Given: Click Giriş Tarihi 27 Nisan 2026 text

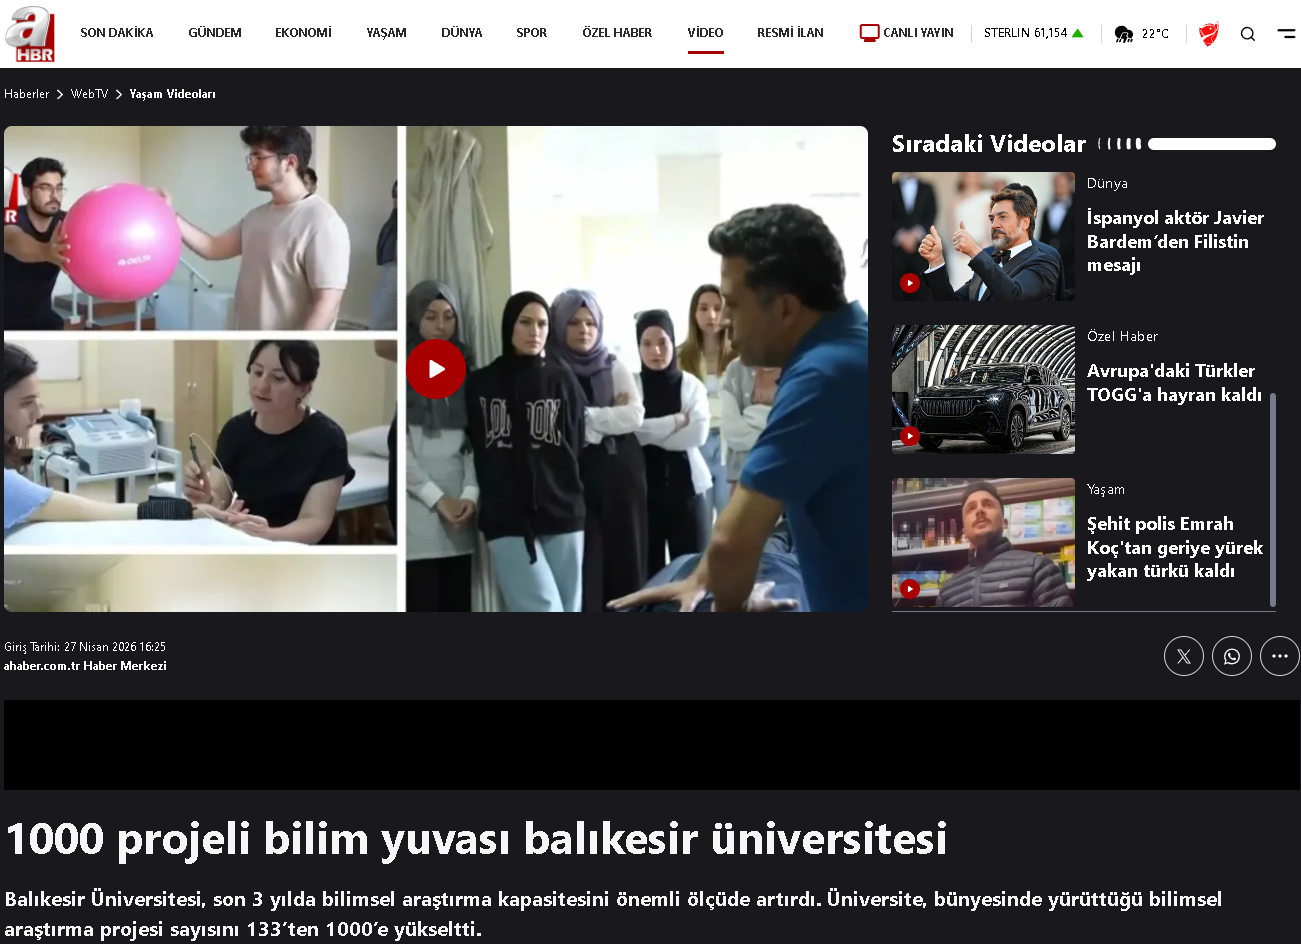Looking at the screenshot, I should click(85, 647).
